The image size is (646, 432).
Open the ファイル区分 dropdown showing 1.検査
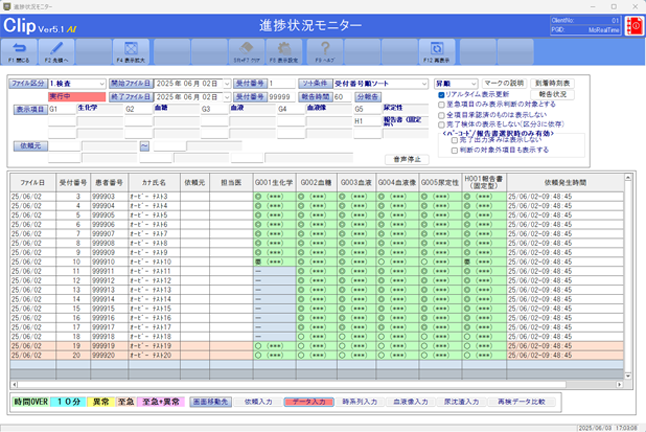[103, 83]
